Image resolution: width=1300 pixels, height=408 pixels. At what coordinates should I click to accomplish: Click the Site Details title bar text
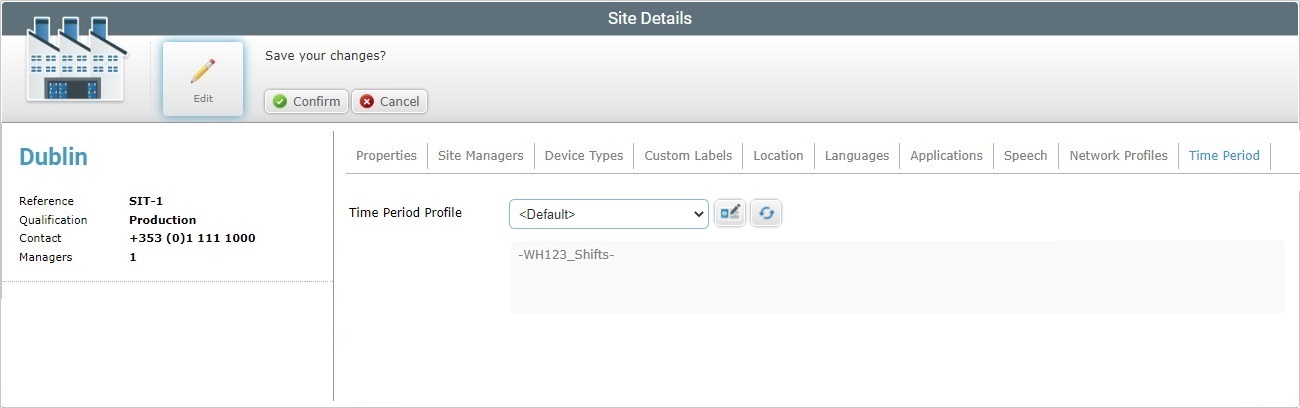pos(650,18)
